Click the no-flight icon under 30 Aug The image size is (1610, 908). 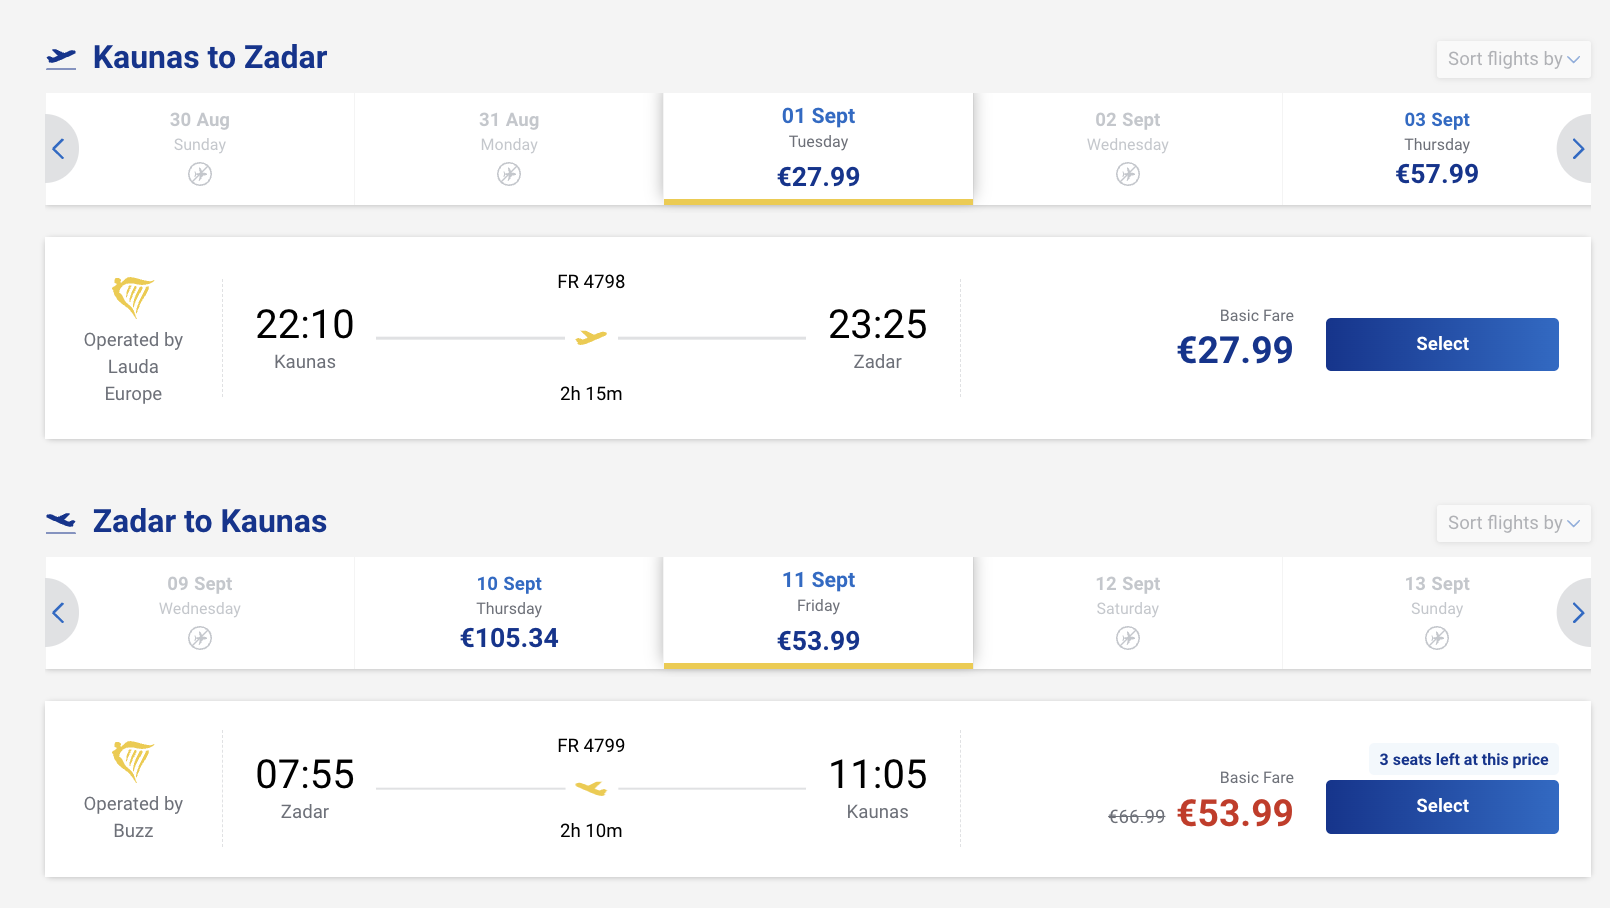click(x=200, y=174)
